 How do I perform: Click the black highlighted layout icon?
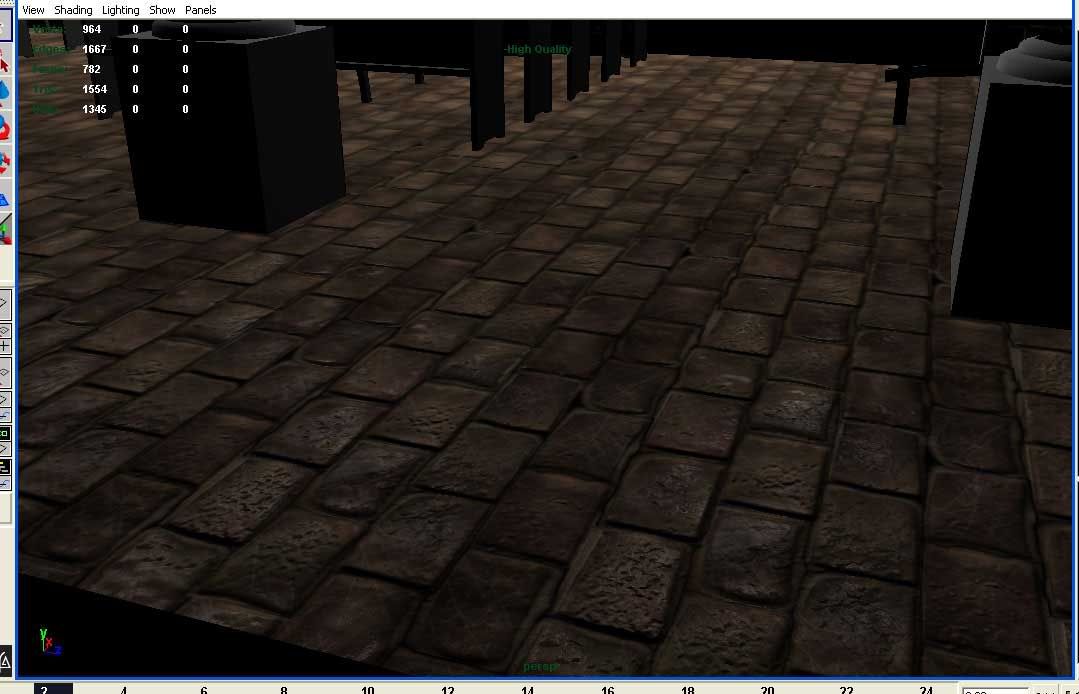tap(5, 466)
